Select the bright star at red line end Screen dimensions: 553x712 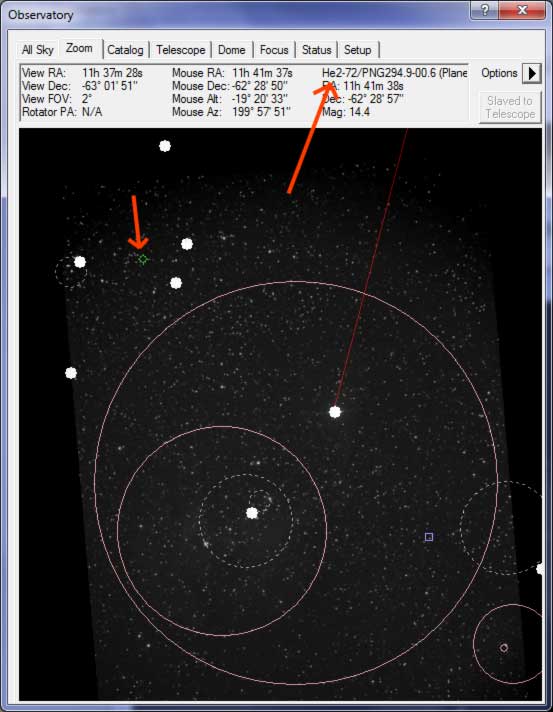click(x=335, y=412)
